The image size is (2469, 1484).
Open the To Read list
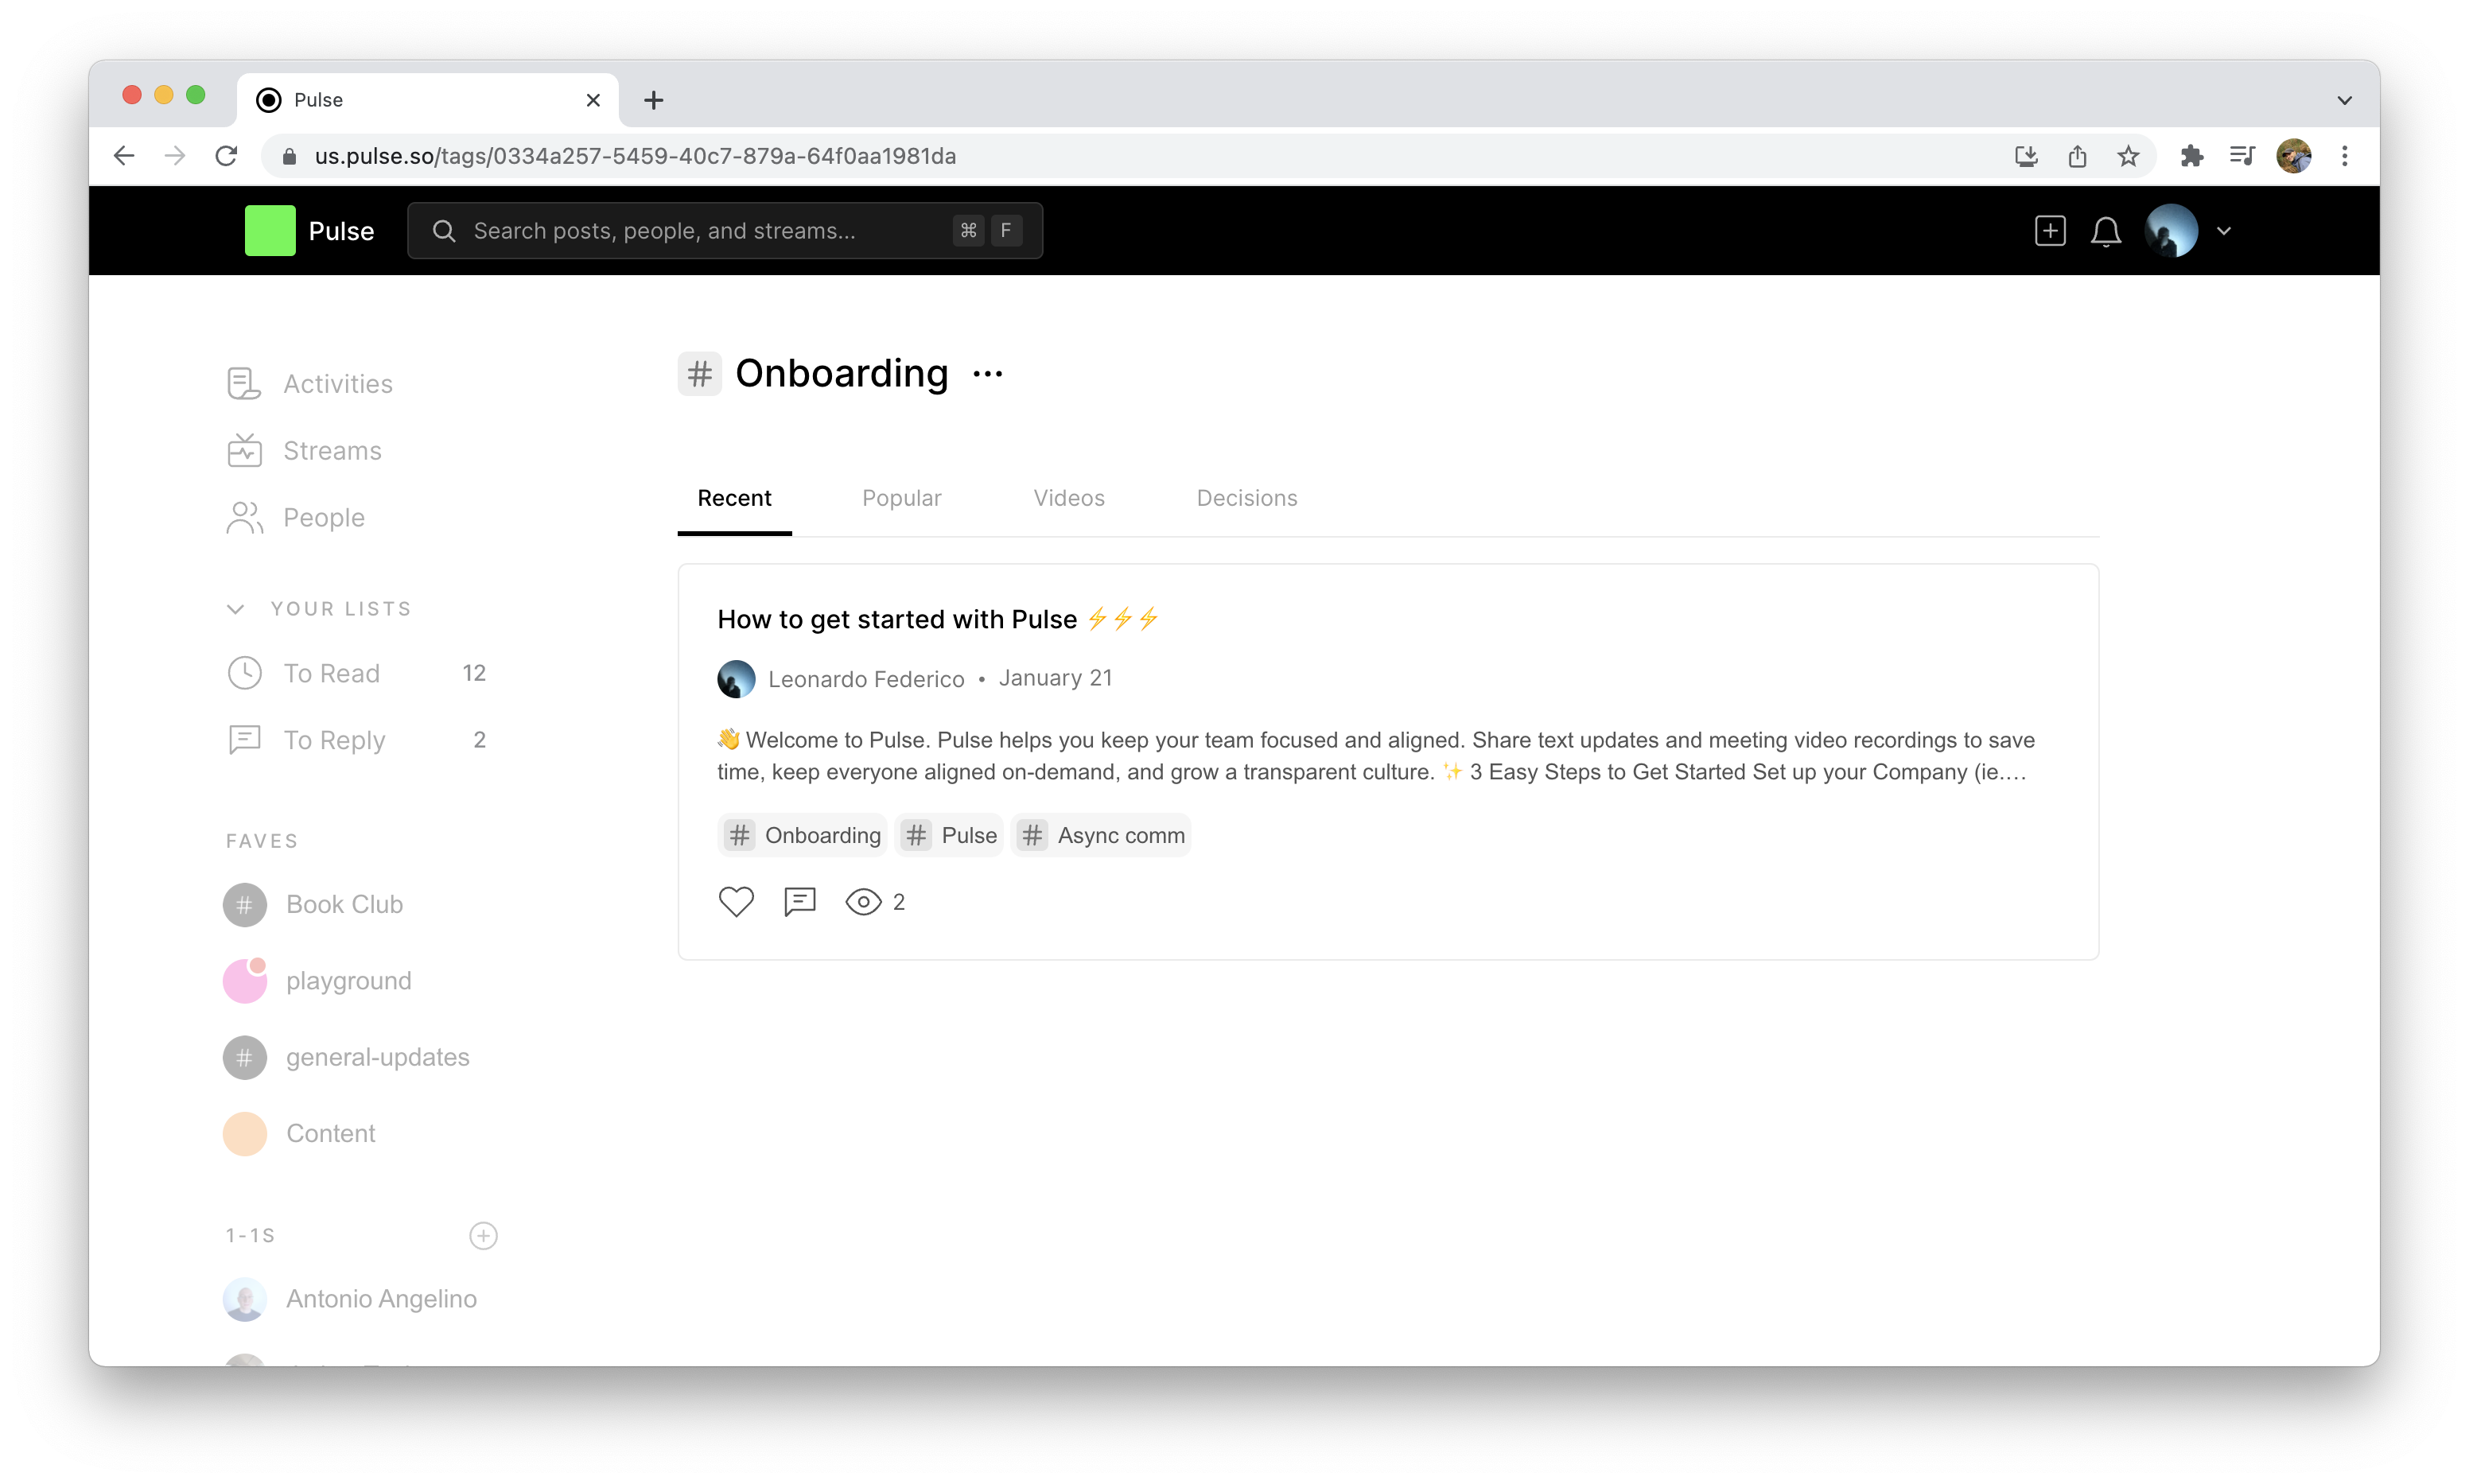(x=332, y=673)
